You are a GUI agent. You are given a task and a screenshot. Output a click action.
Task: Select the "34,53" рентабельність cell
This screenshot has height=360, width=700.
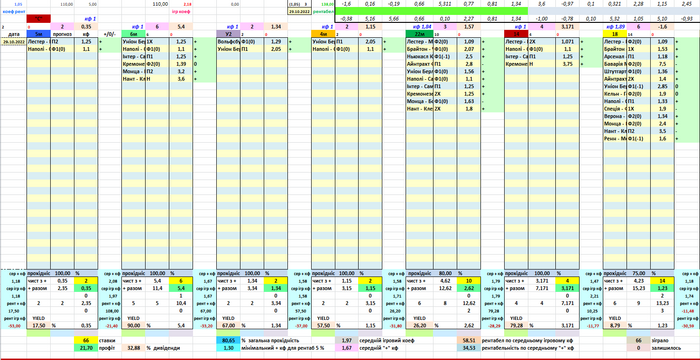click(469, 348)
